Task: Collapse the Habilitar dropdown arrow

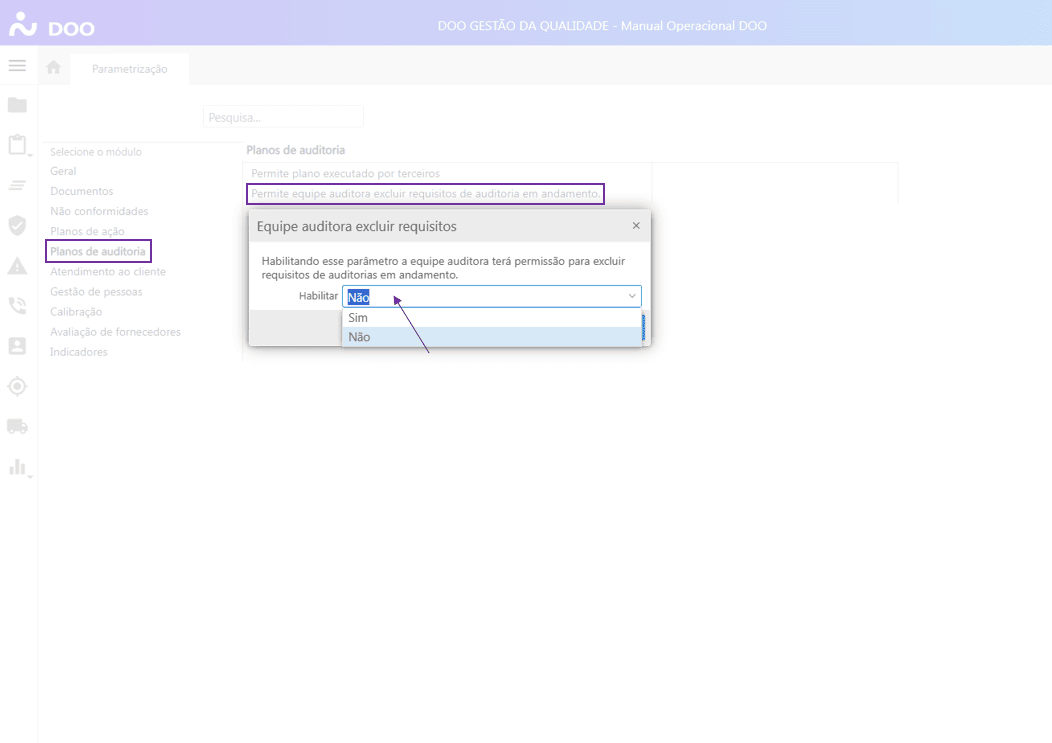Action: (632, 297)
